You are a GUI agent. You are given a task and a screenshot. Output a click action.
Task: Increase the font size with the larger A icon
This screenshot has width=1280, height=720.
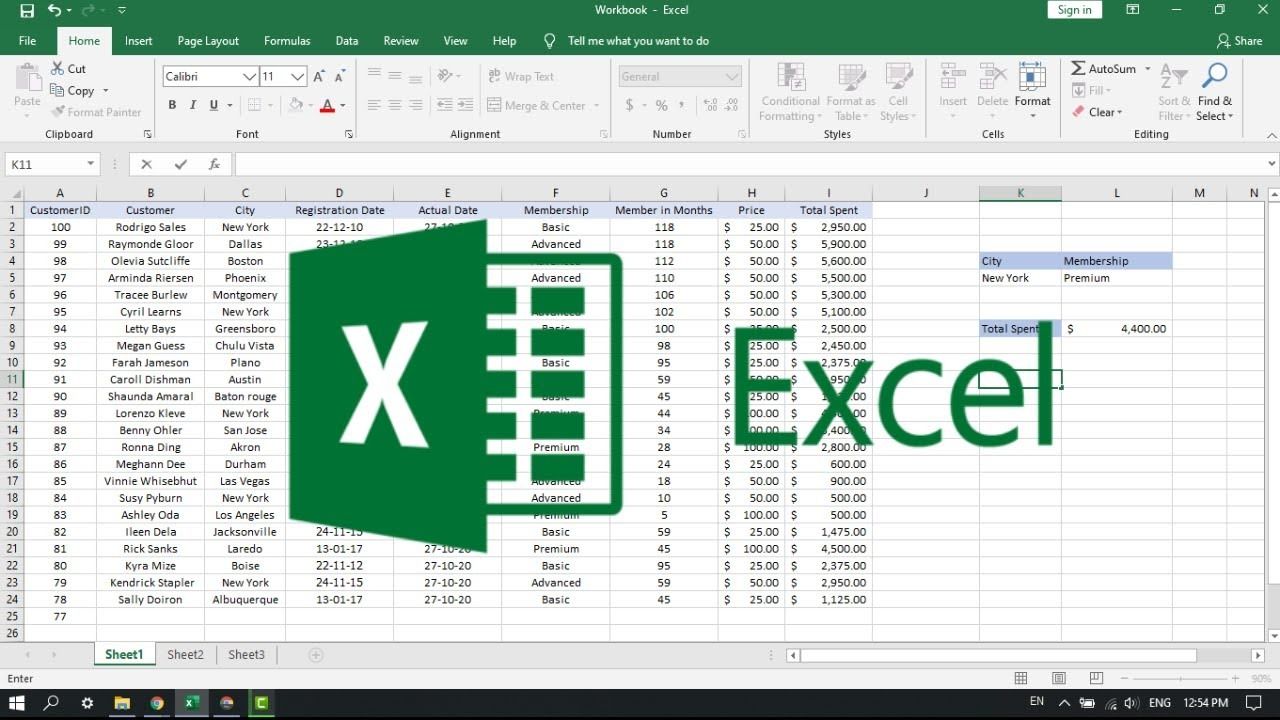click(x=319, y=77)
